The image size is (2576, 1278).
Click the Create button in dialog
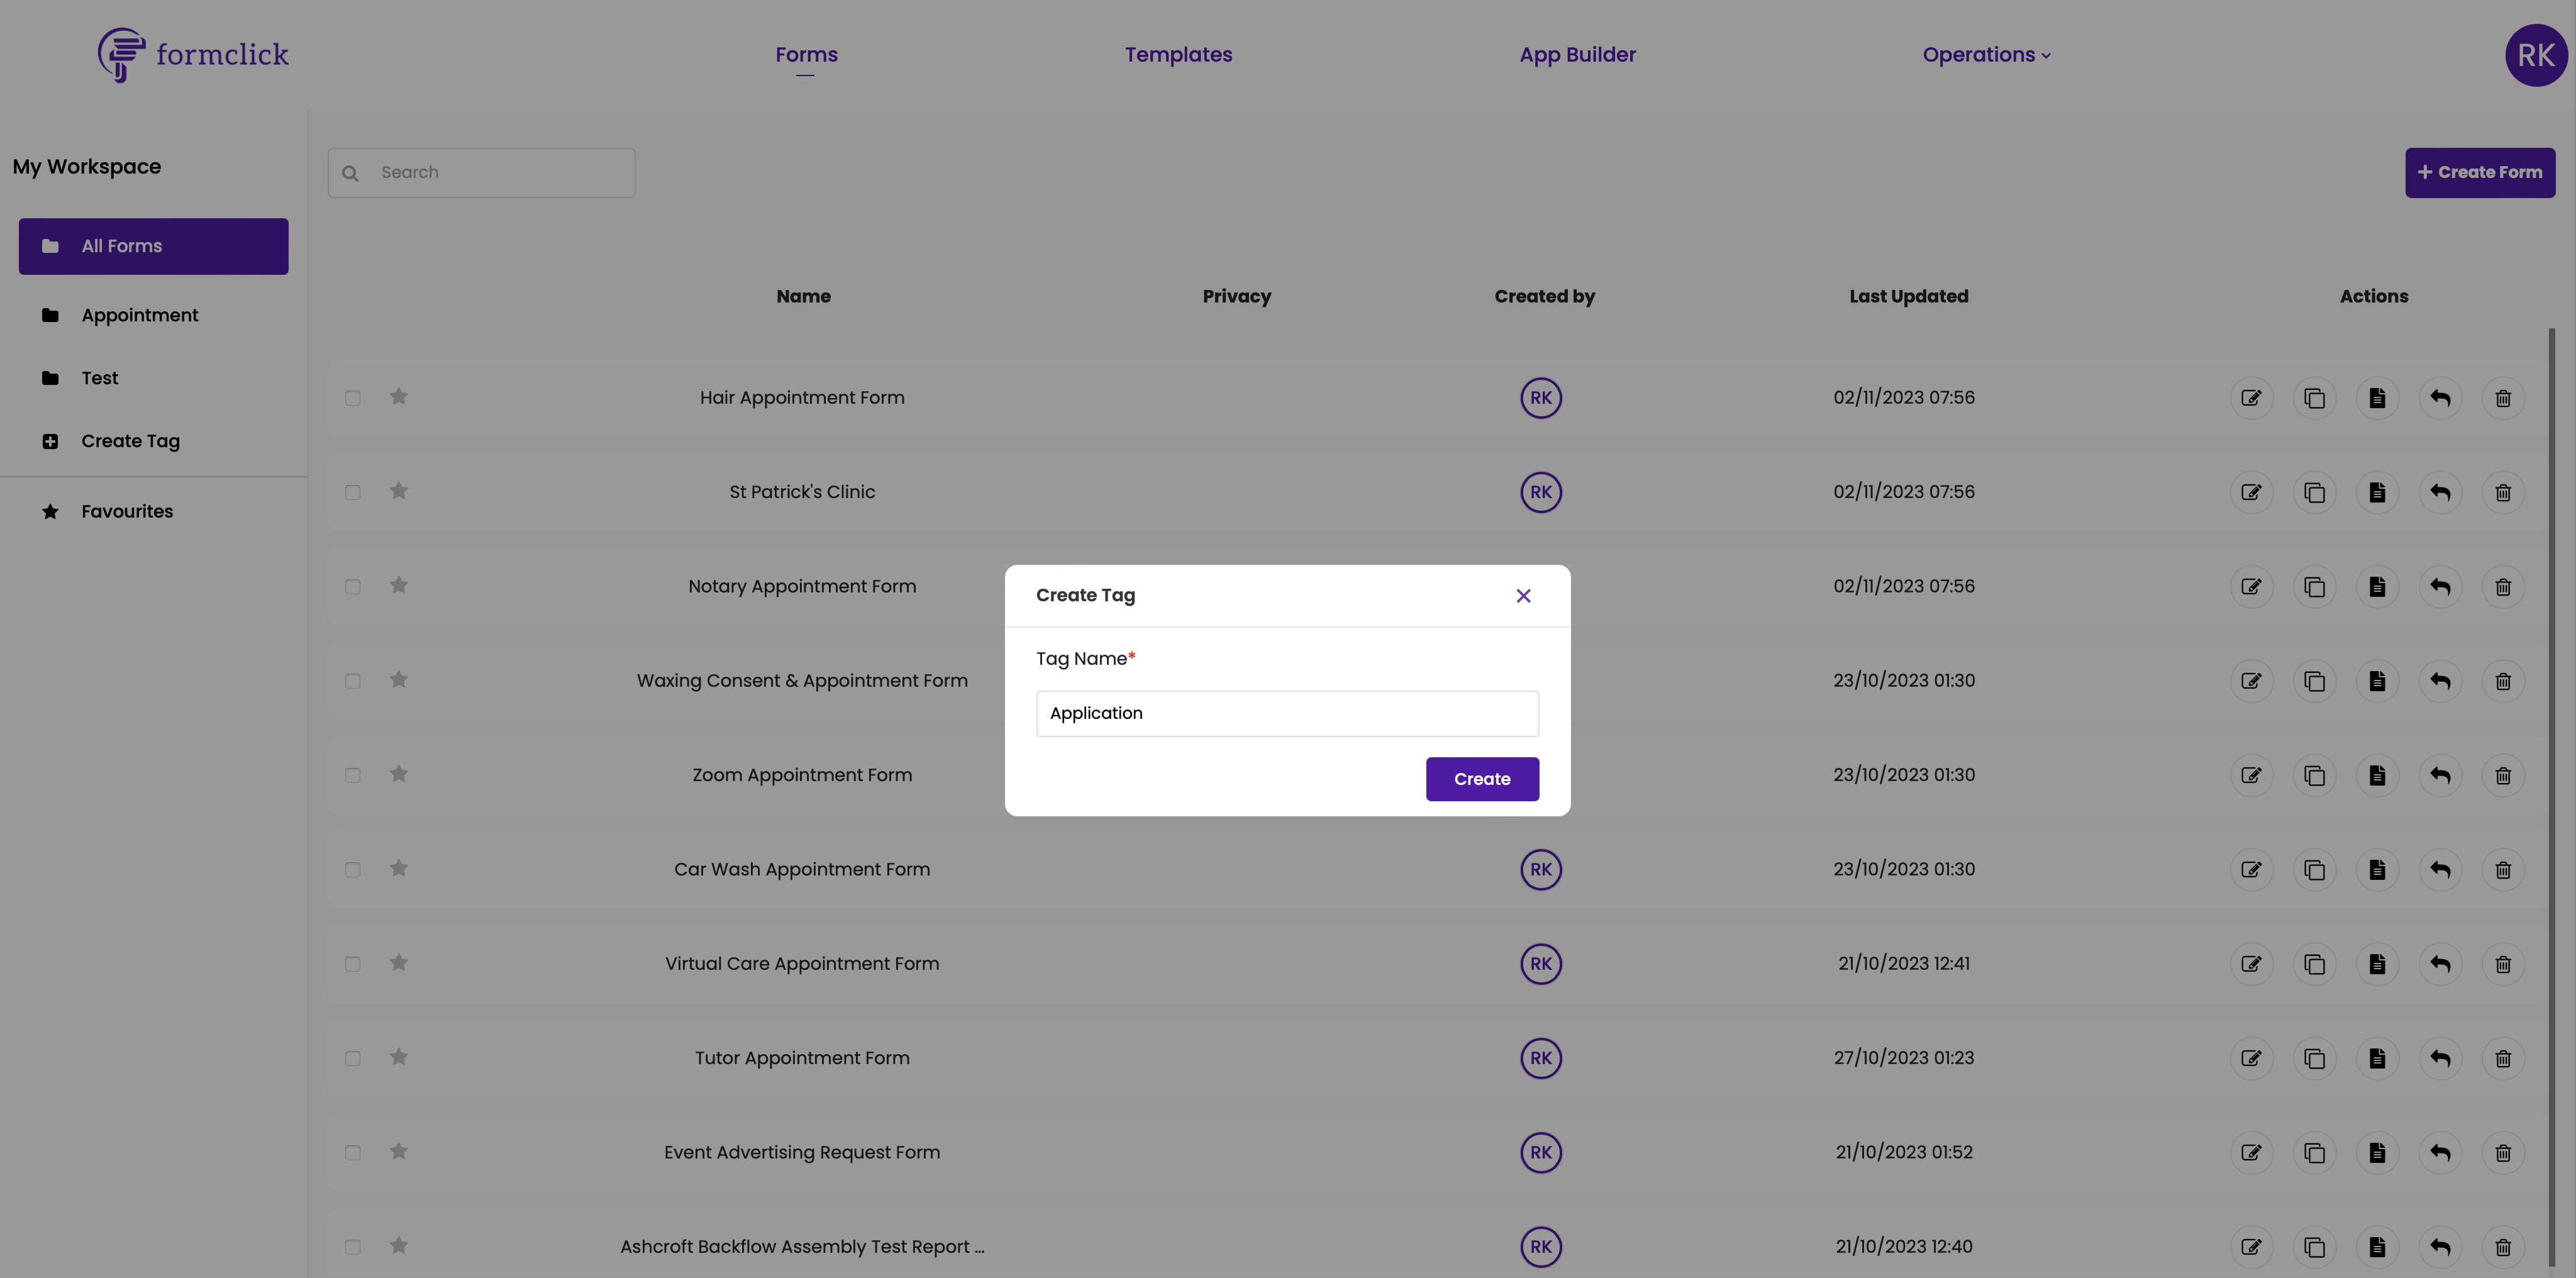click(1482, 779)
